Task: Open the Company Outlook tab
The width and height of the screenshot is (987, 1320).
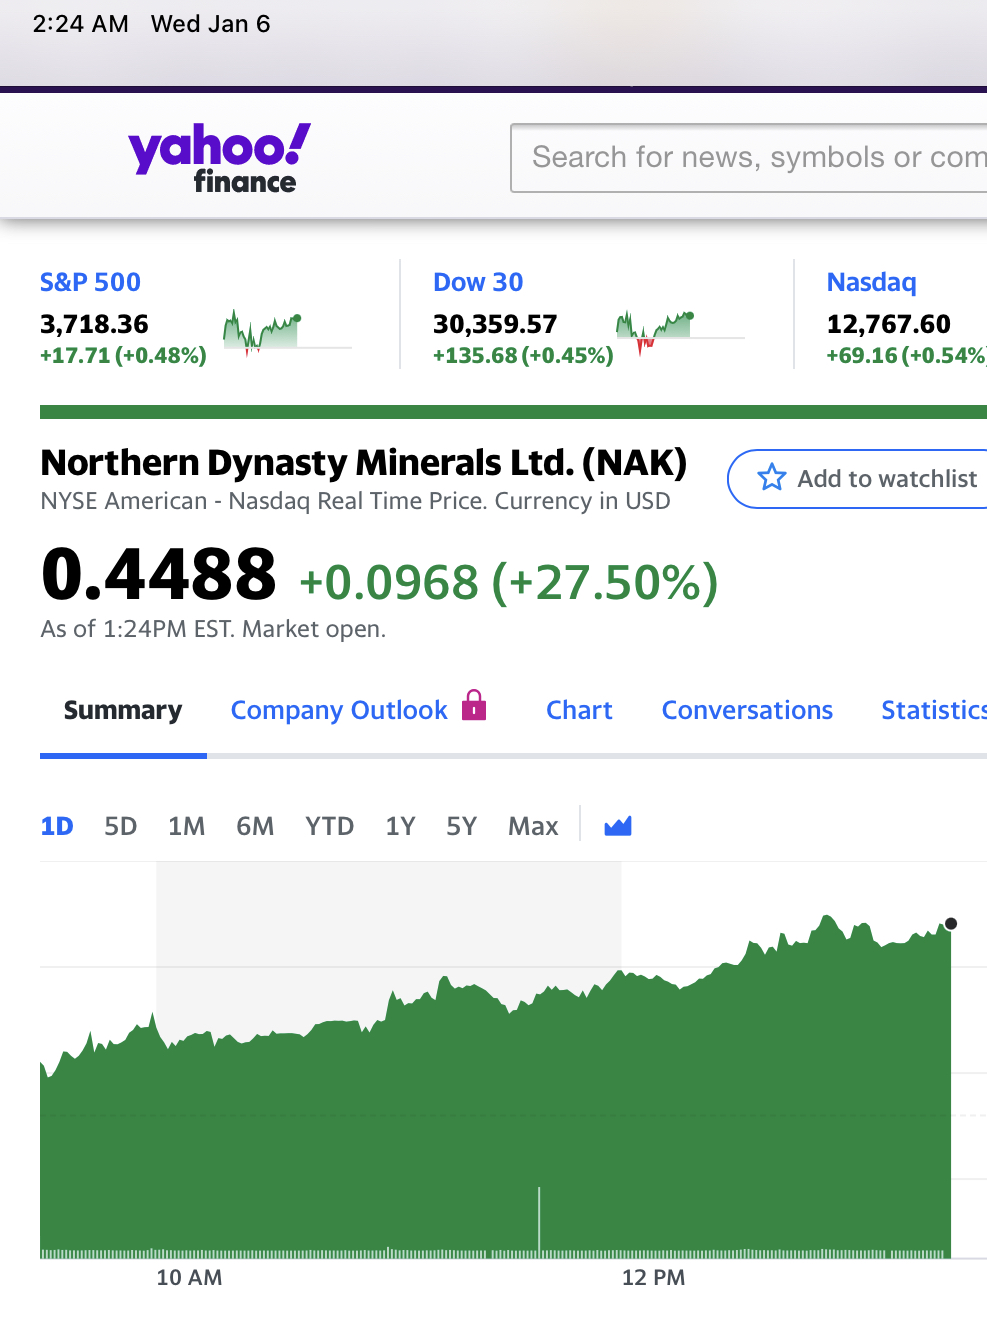Action: coord(339,710)
